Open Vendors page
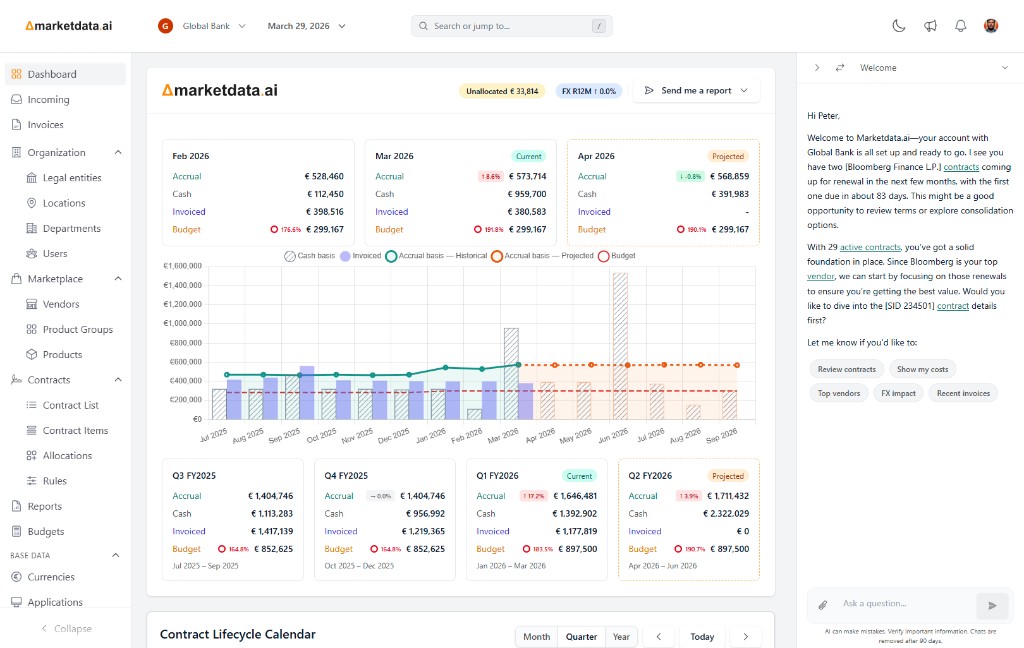The width and height of the screenshot is (1024, 648). (61, 304)
